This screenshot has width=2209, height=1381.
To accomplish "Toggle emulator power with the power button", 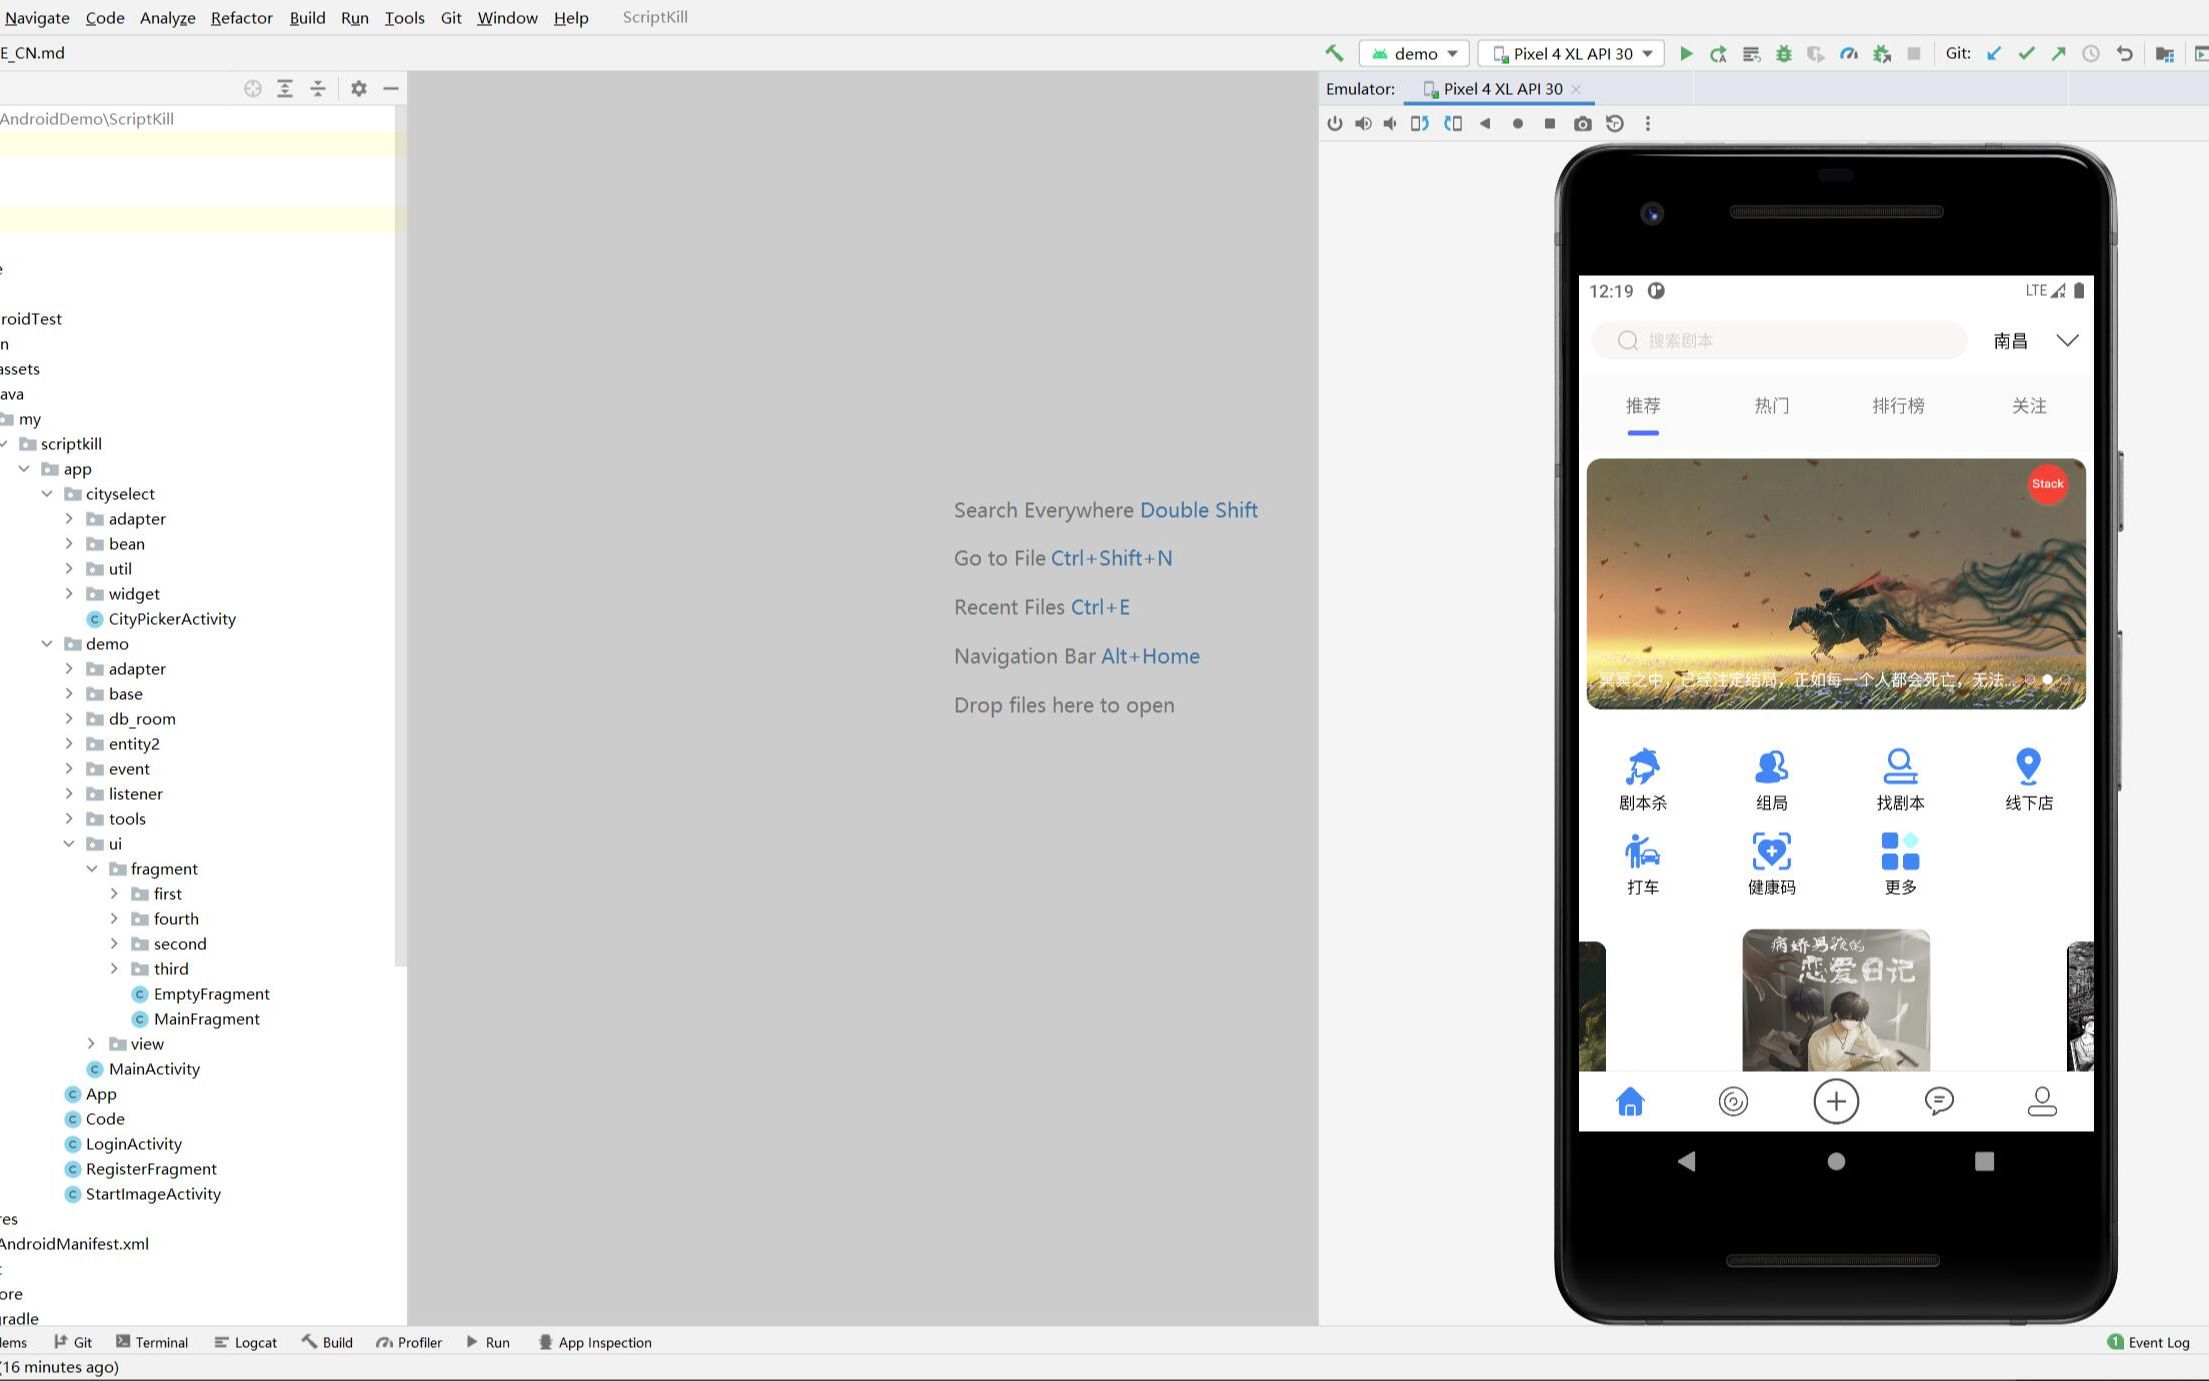I will pos(1336,124).
